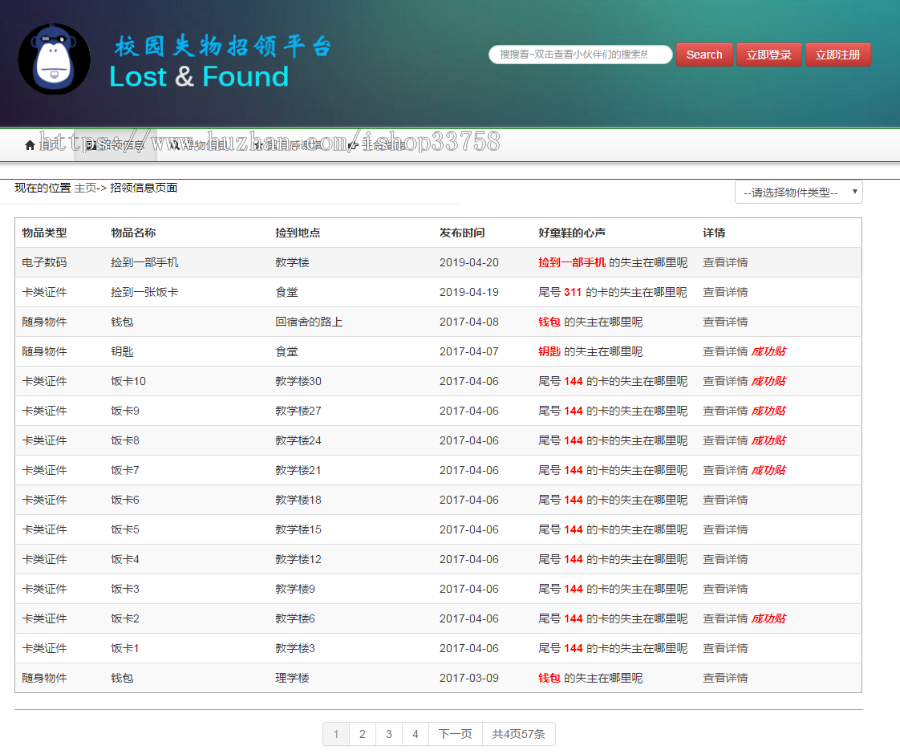Select page 4 in pagination
Image resolution: width=900 pixels, height=754 pixels.
[414, 733]
